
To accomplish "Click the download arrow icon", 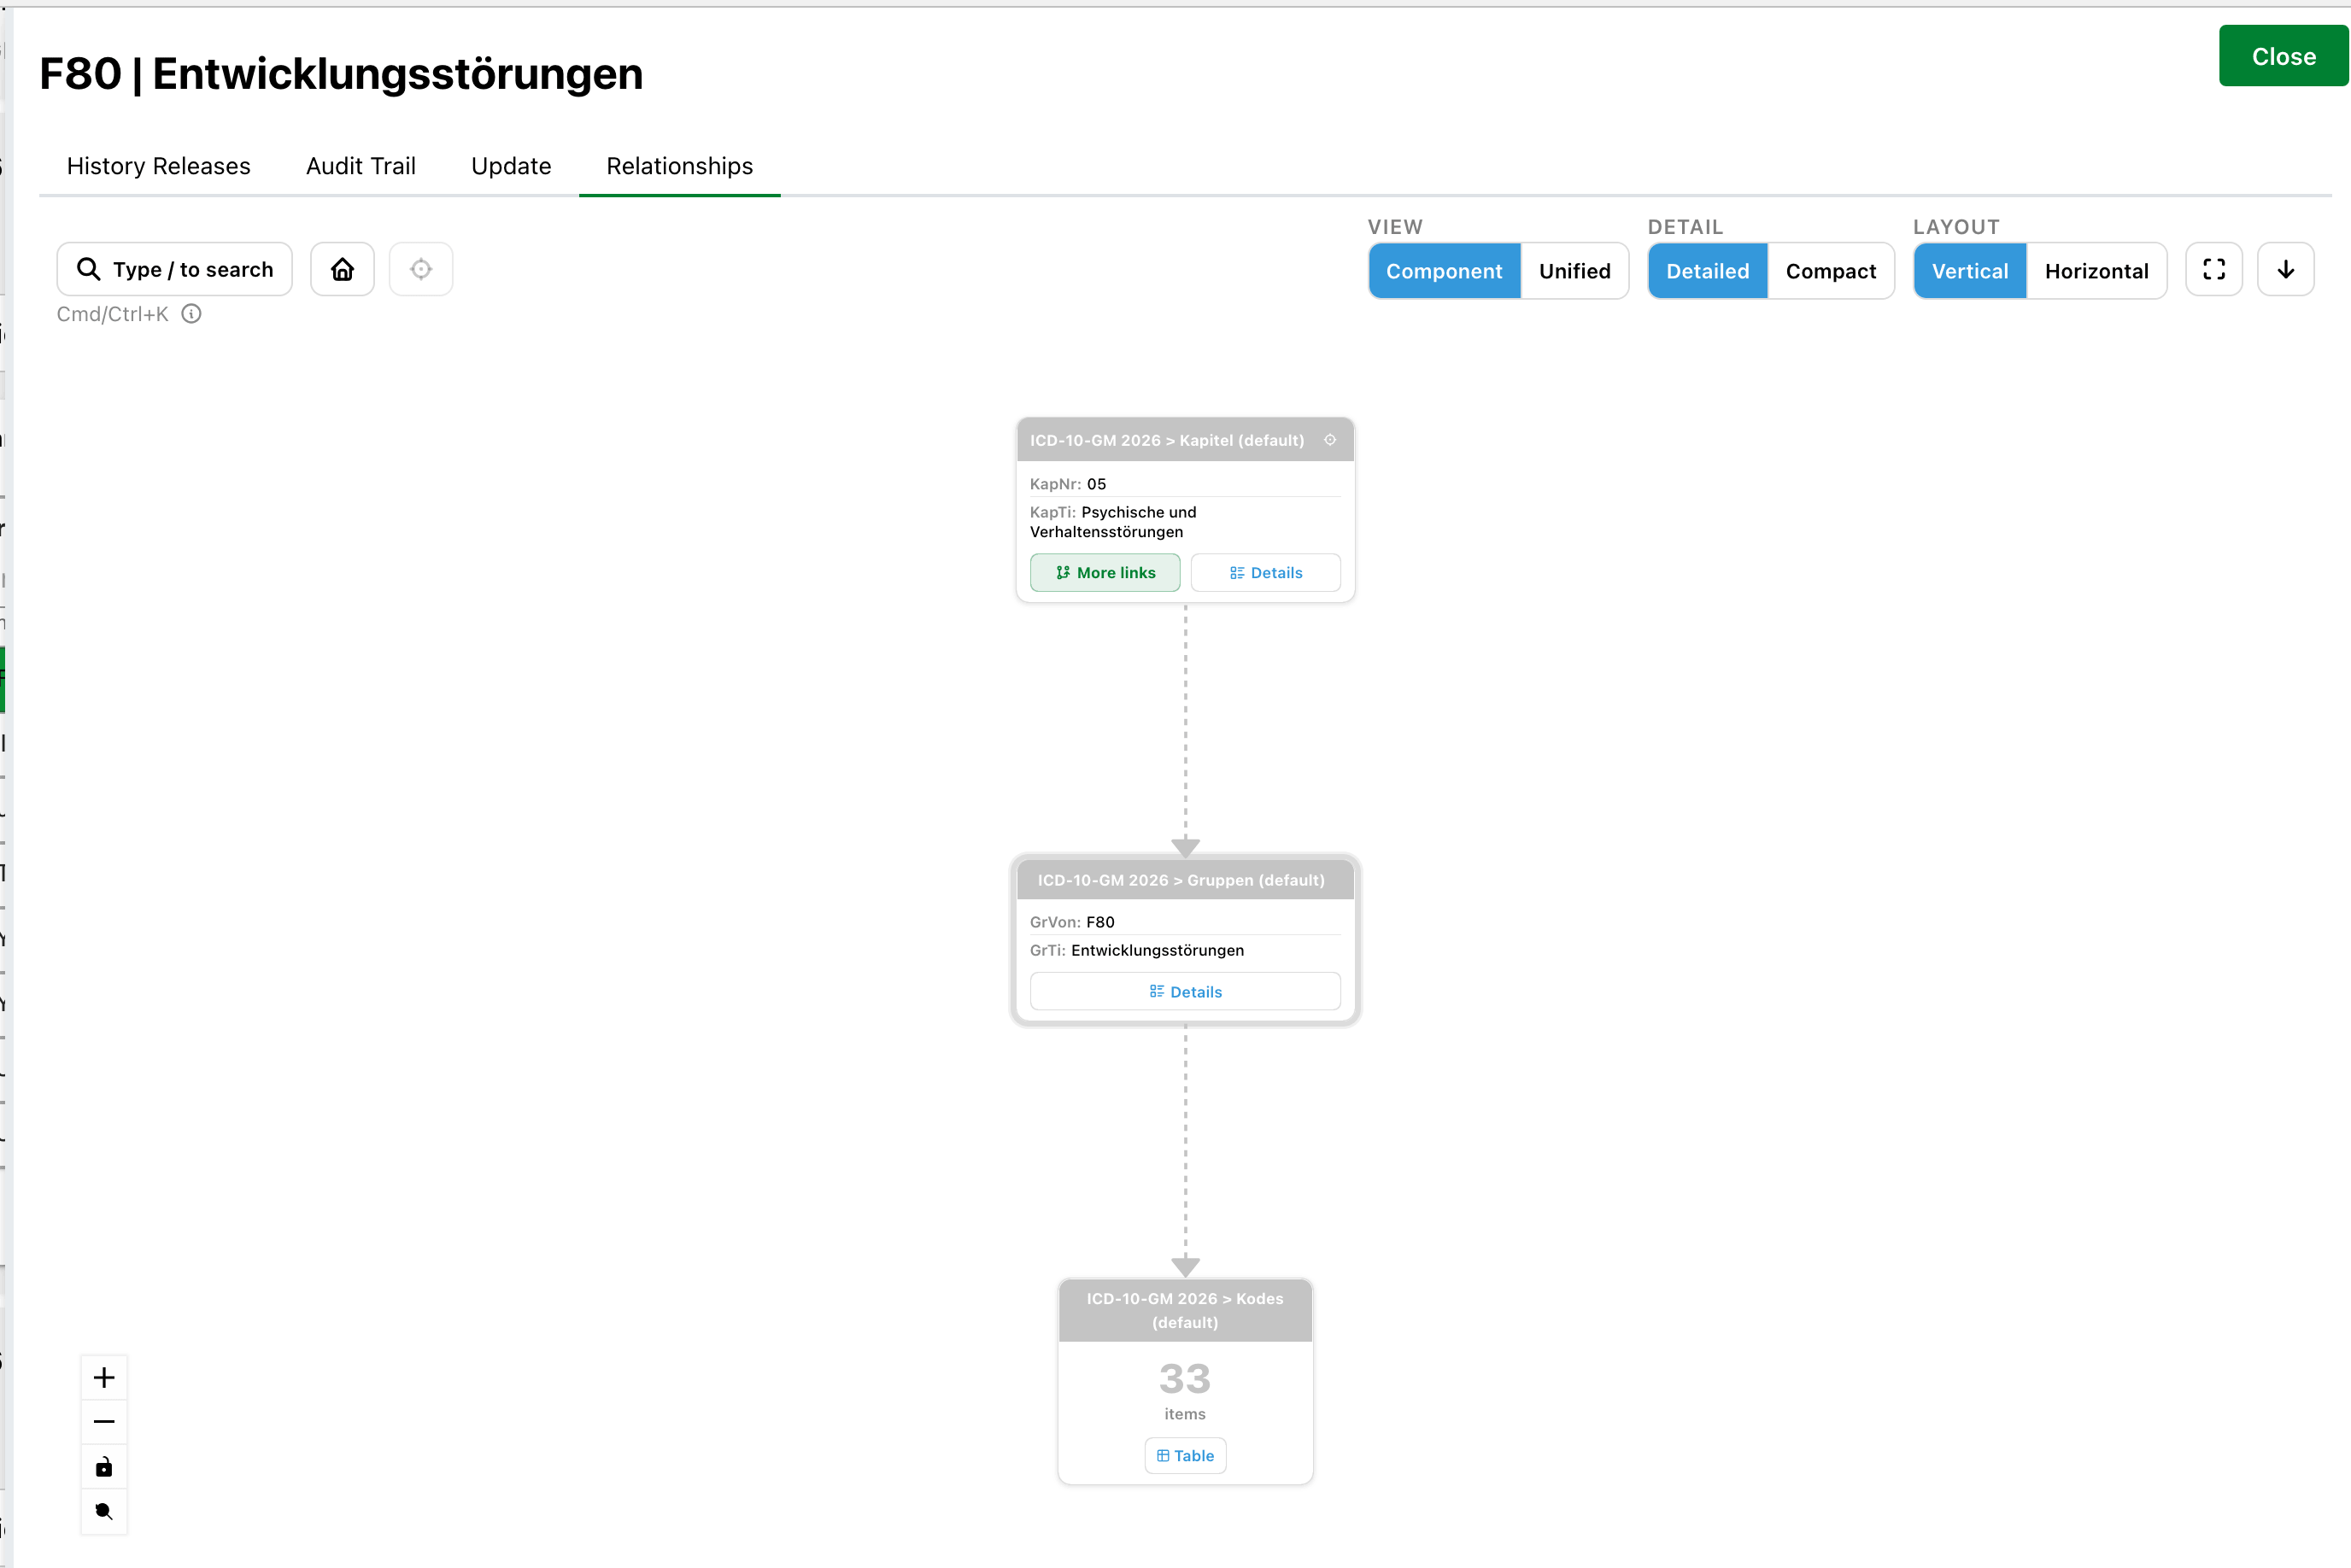I will [x=2286, y=269].
